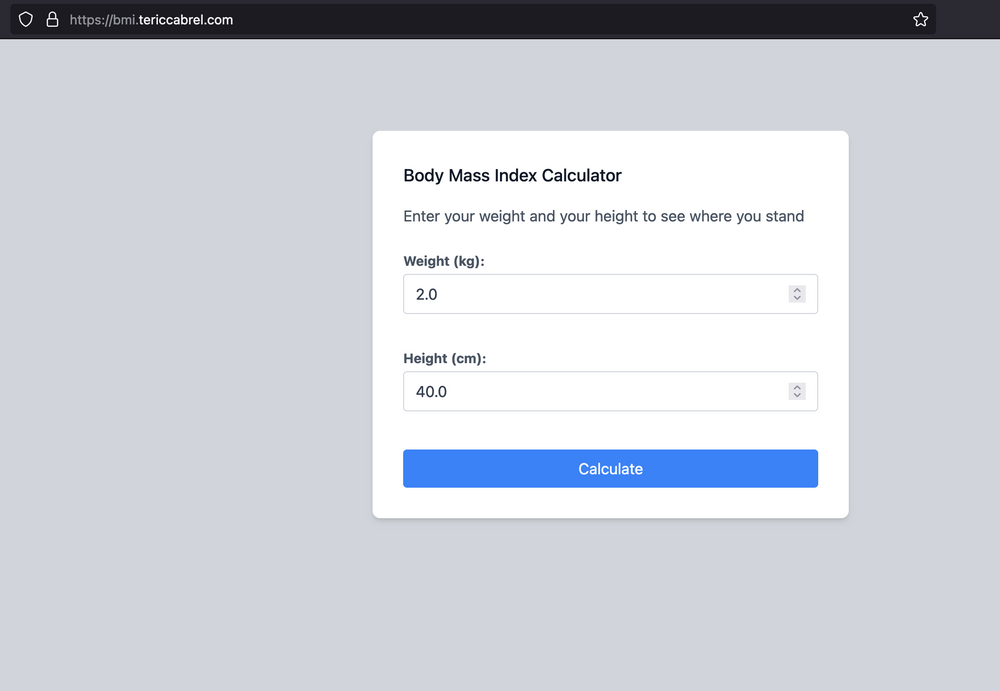
Task: Click the empty gray page background
Action: 180,400
